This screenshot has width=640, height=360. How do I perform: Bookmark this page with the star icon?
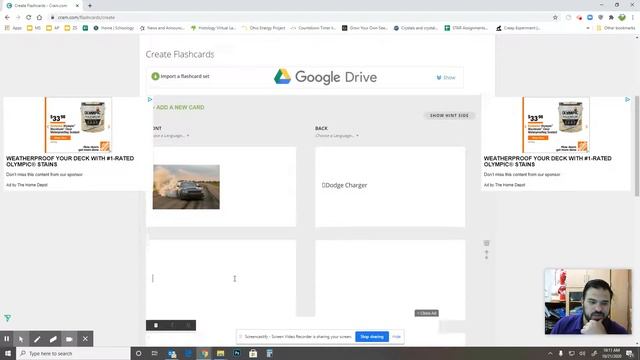555,17
